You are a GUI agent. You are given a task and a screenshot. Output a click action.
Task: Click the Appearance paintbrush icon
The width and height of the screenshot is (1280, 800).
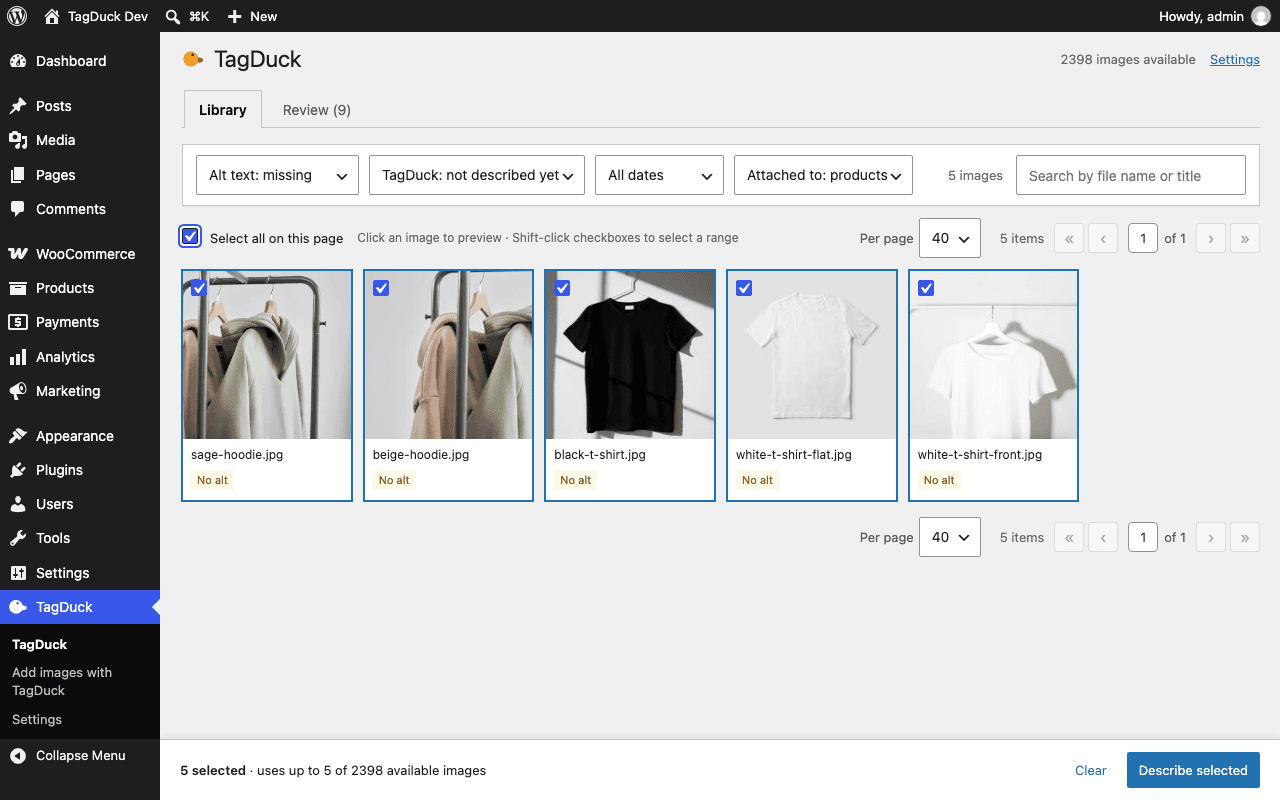(18, 436)
